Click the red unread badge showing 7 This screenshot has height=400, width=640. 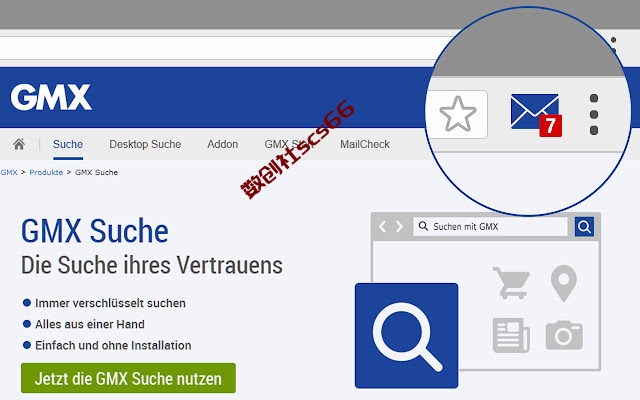550,126
